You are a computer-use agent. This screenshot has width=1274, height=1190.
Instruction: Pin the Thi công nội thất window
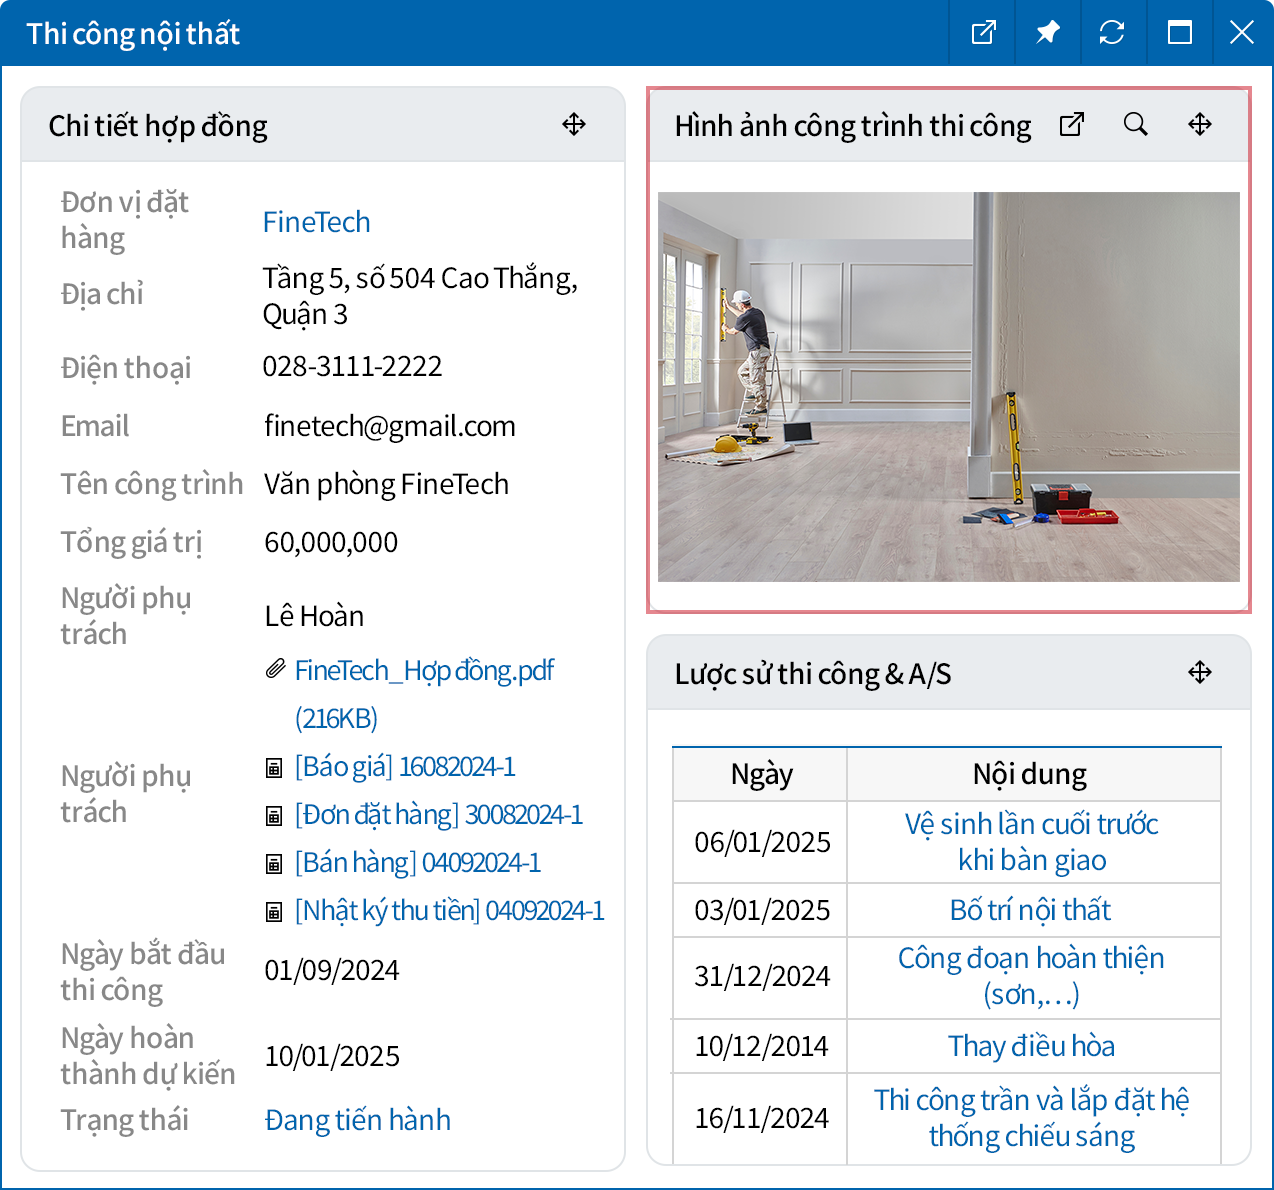1047,33
